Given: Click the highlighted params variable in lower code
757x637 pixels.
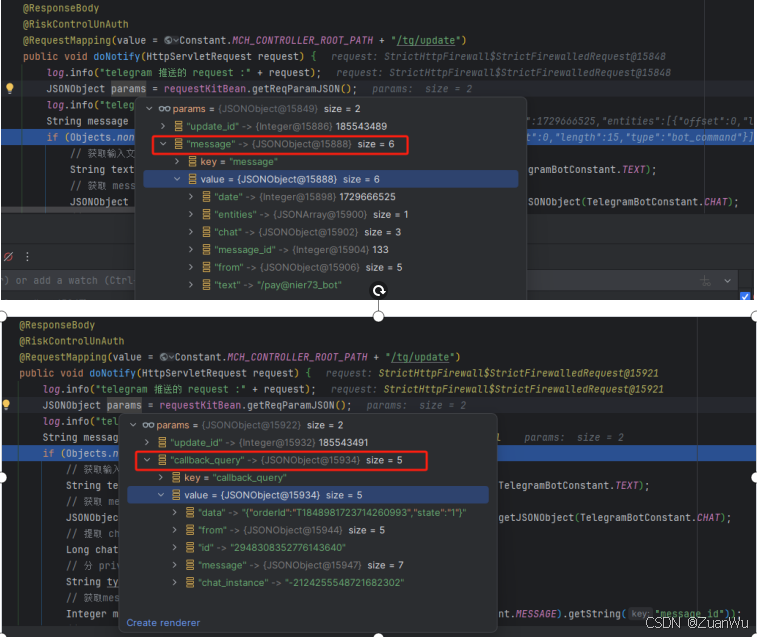Looking at the screenshot, I should tap(125, 405).
